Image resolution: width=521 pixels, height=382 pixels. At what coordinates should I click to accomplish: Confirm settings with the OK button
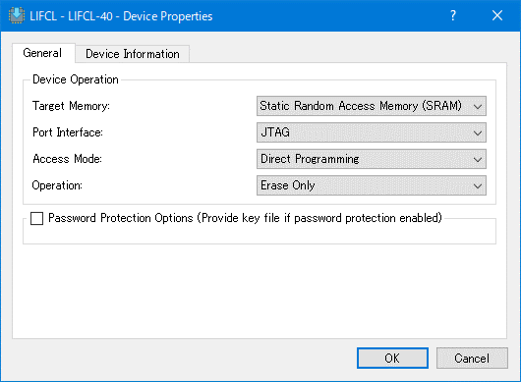pyautogui.click(x=393, y=358)
